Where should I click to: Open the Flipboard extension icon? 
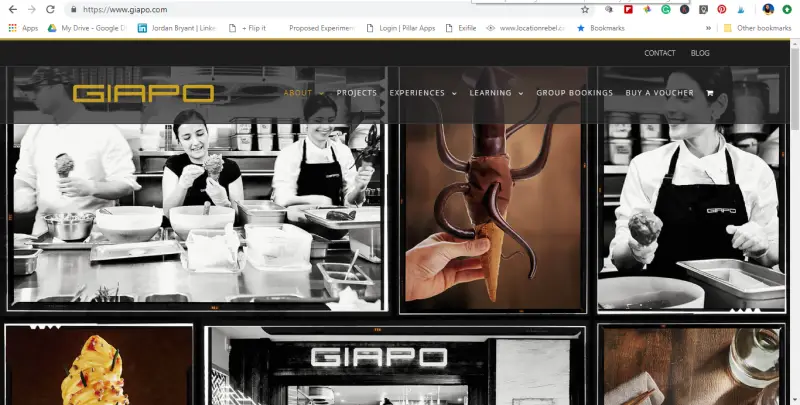click(628, 9)
